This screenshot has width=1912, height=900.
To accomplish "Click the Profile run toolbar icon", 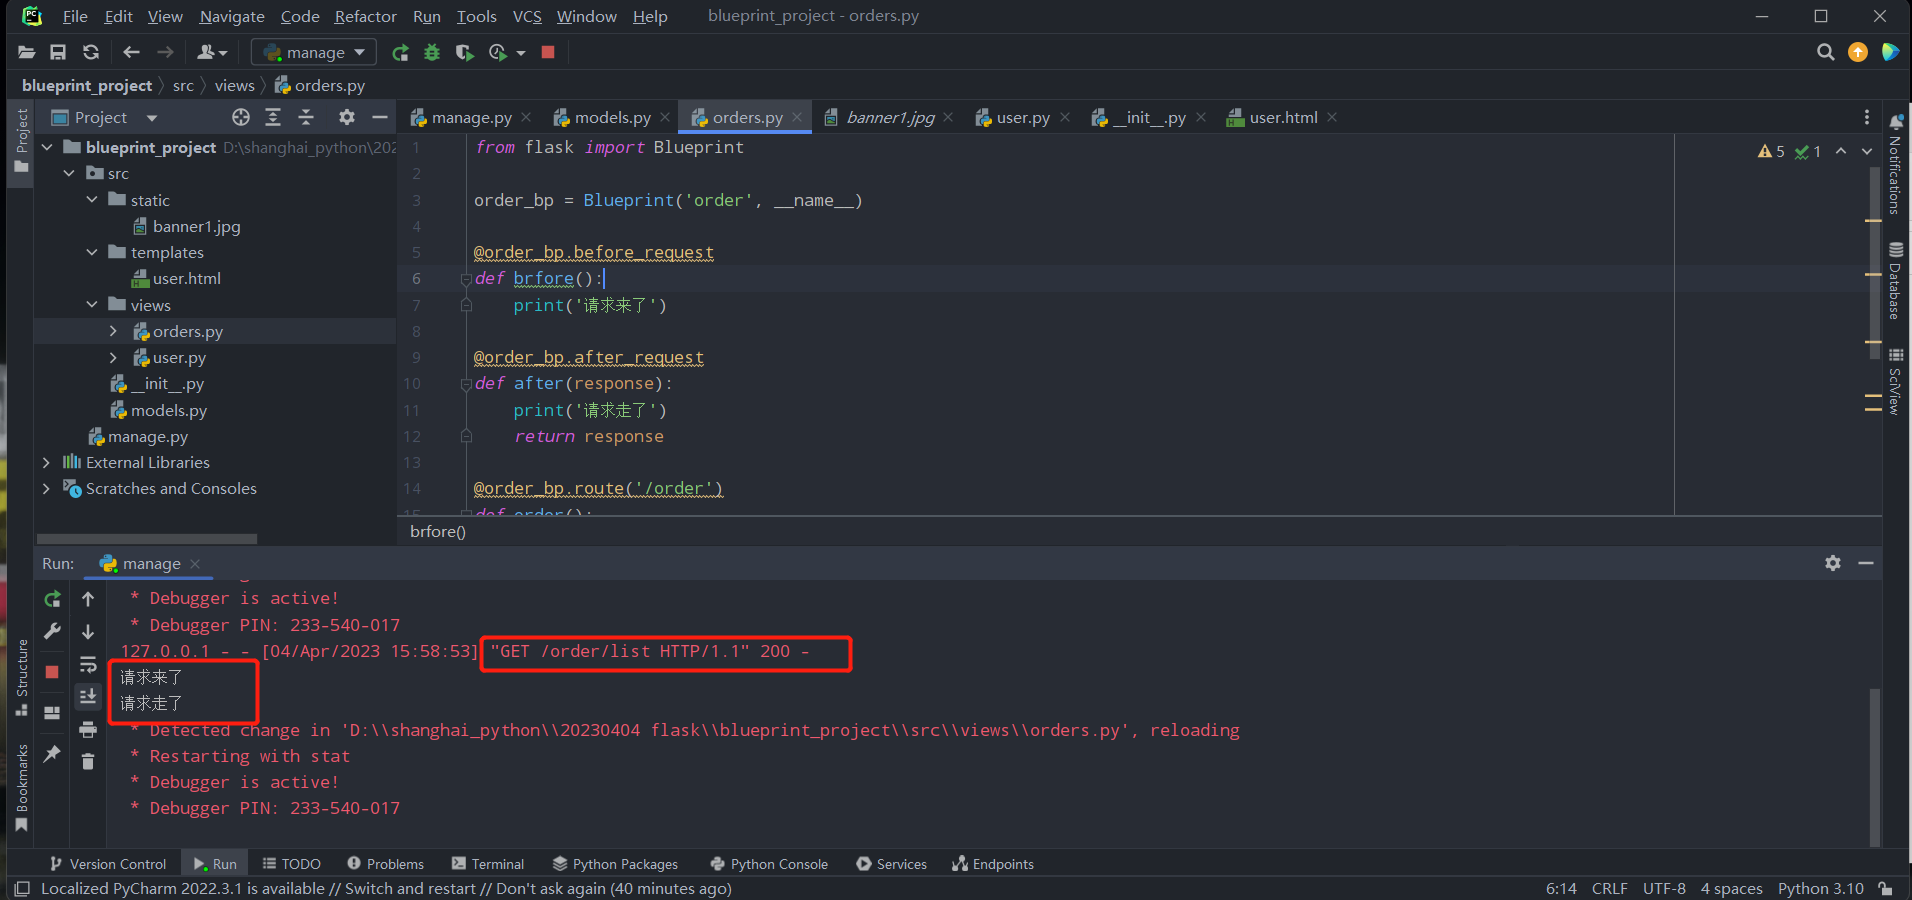I will point(498,52).
